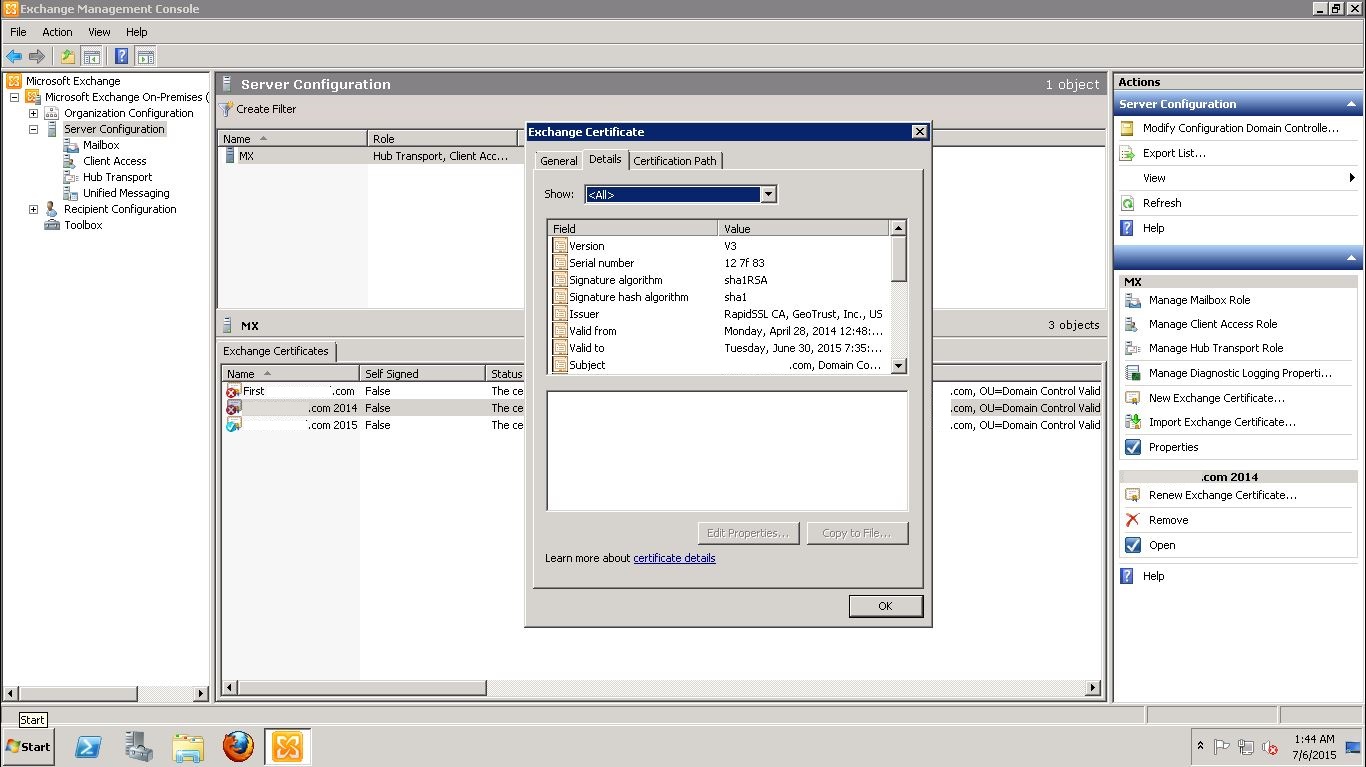Click the Exchange Management Console taskbar icon
The height and width of the screenshot is (767, 1366).
[x=287, y=746]
